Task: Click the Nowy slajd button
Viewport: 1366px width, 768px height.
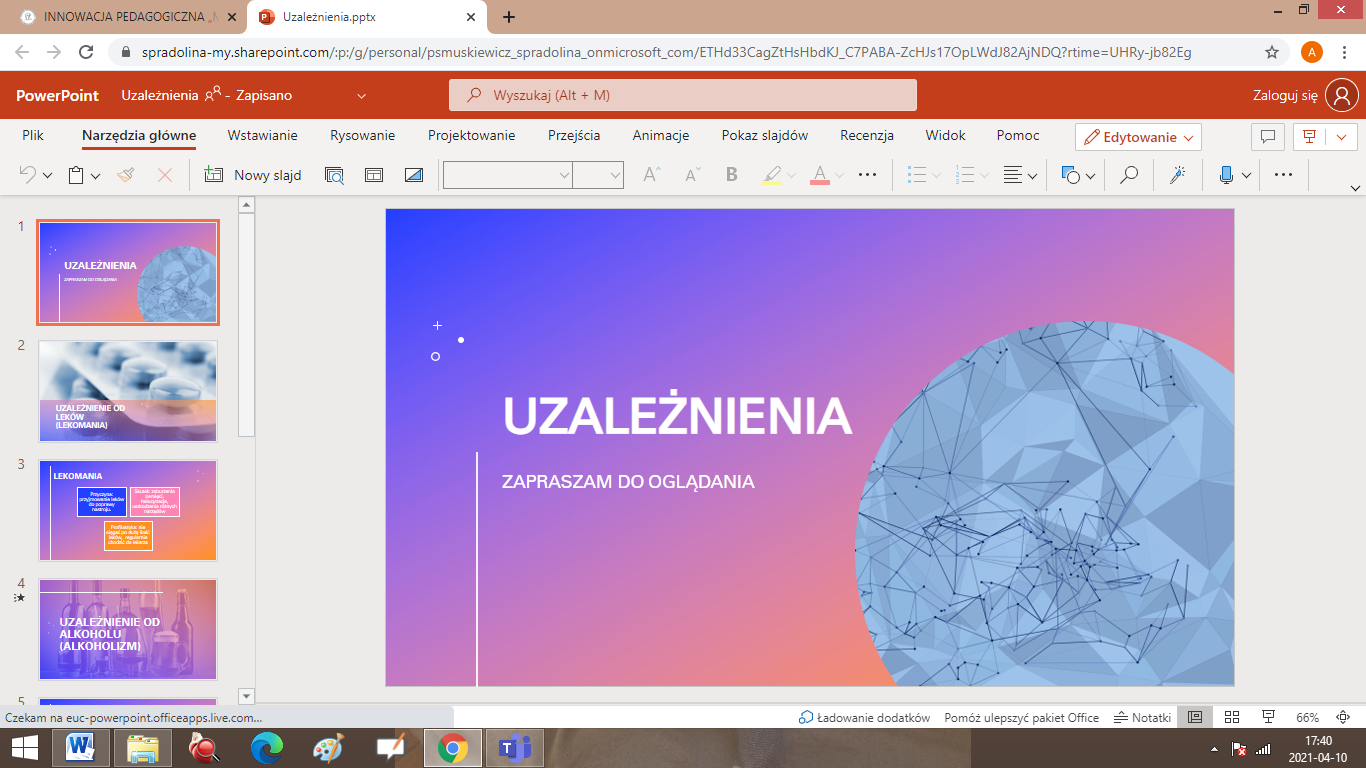Action: (x=253, y=175)
